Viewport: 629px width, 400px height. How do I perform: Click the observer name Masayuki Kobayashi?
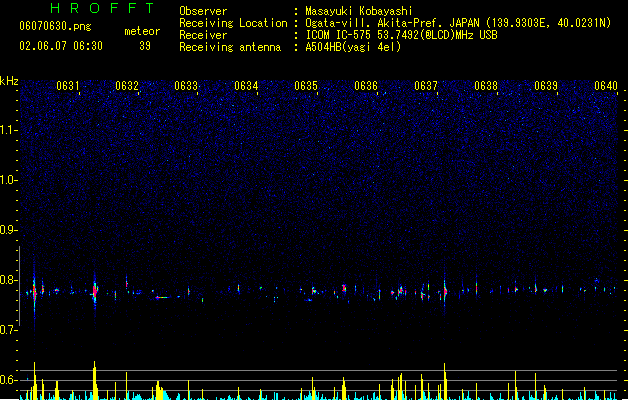[359, 11]
